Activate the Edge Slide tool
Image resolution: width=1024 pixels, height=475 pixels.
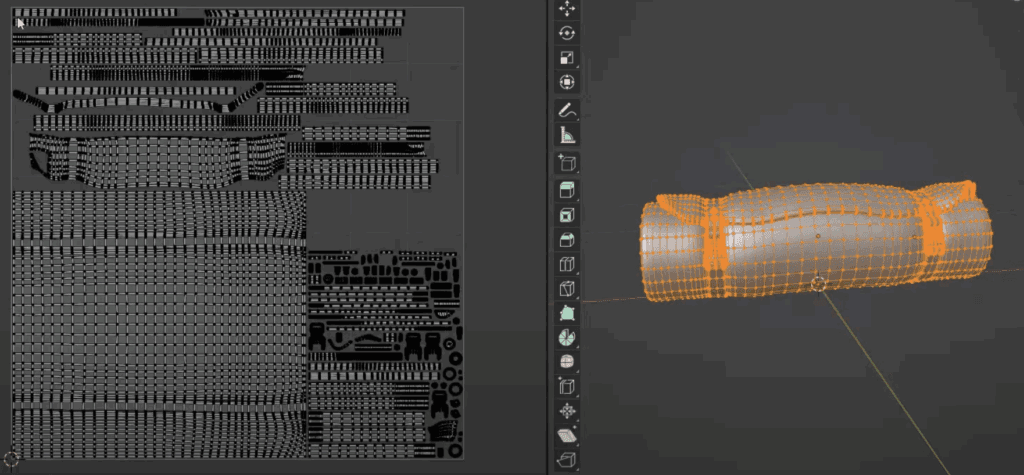click(x=566, y=386)
